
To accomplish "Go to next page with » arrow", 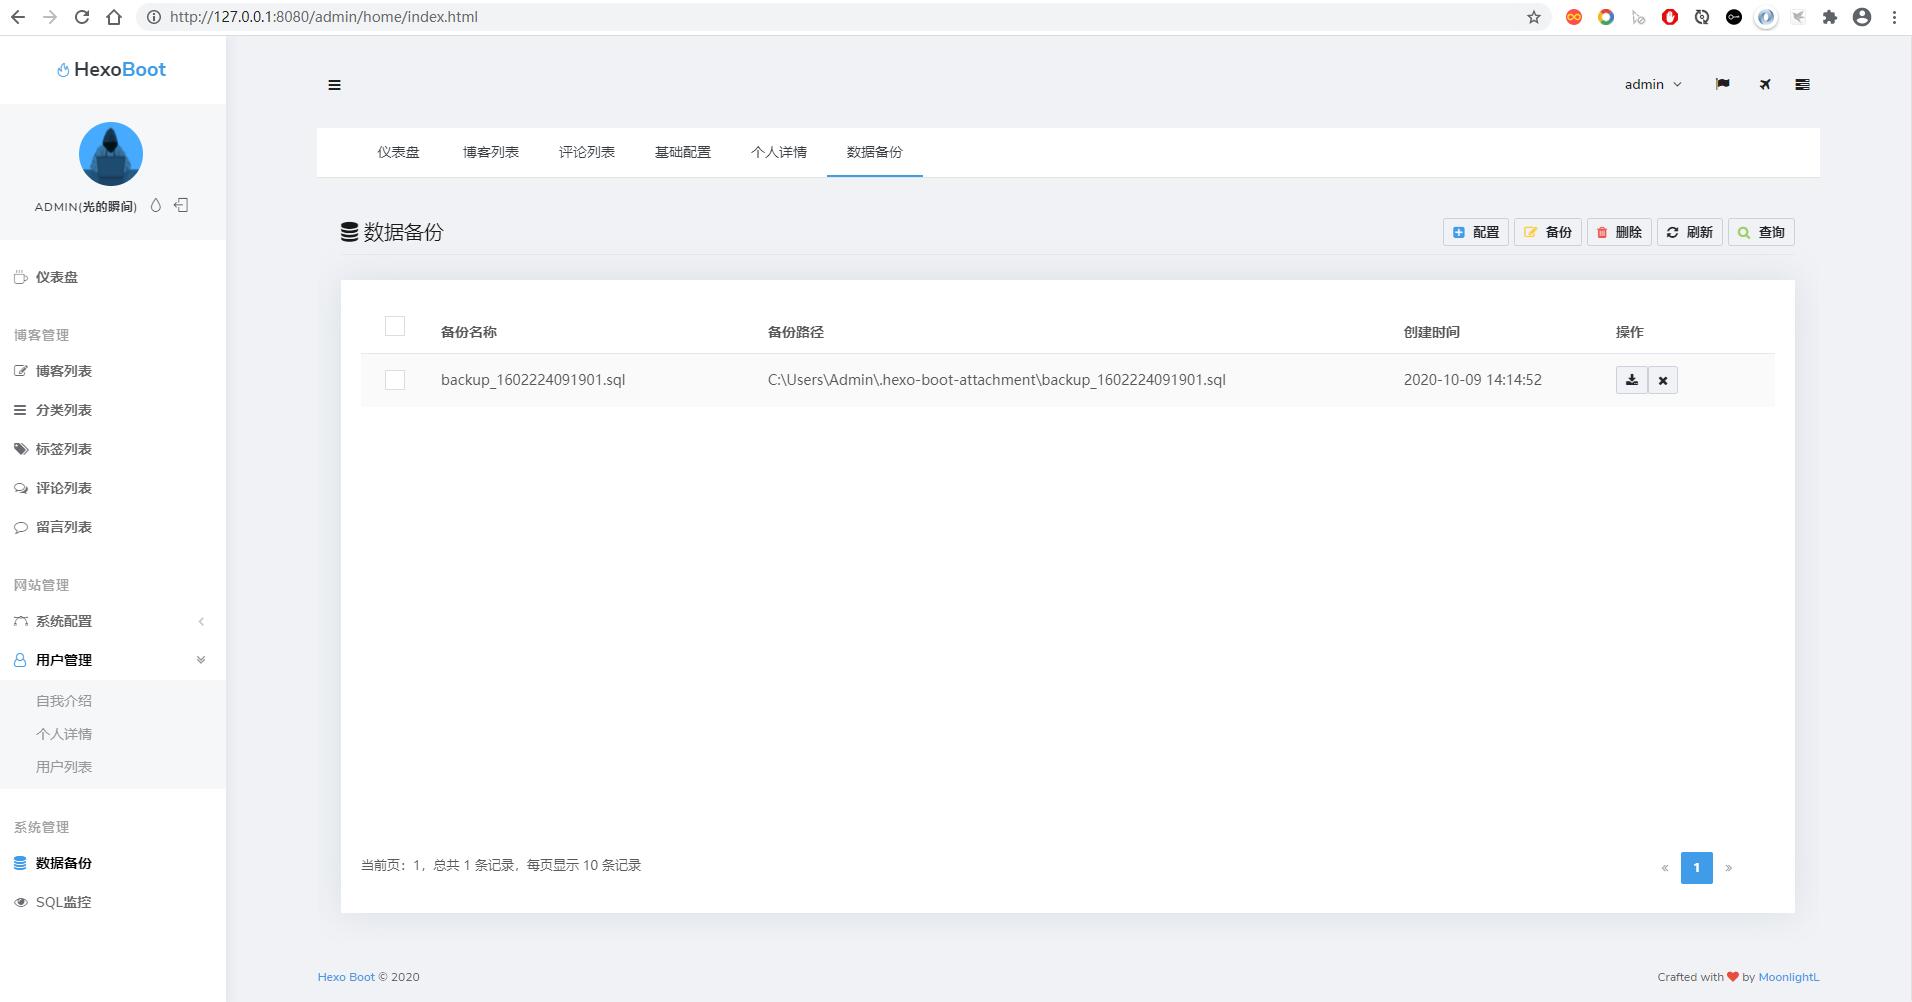I will 1728,868.
